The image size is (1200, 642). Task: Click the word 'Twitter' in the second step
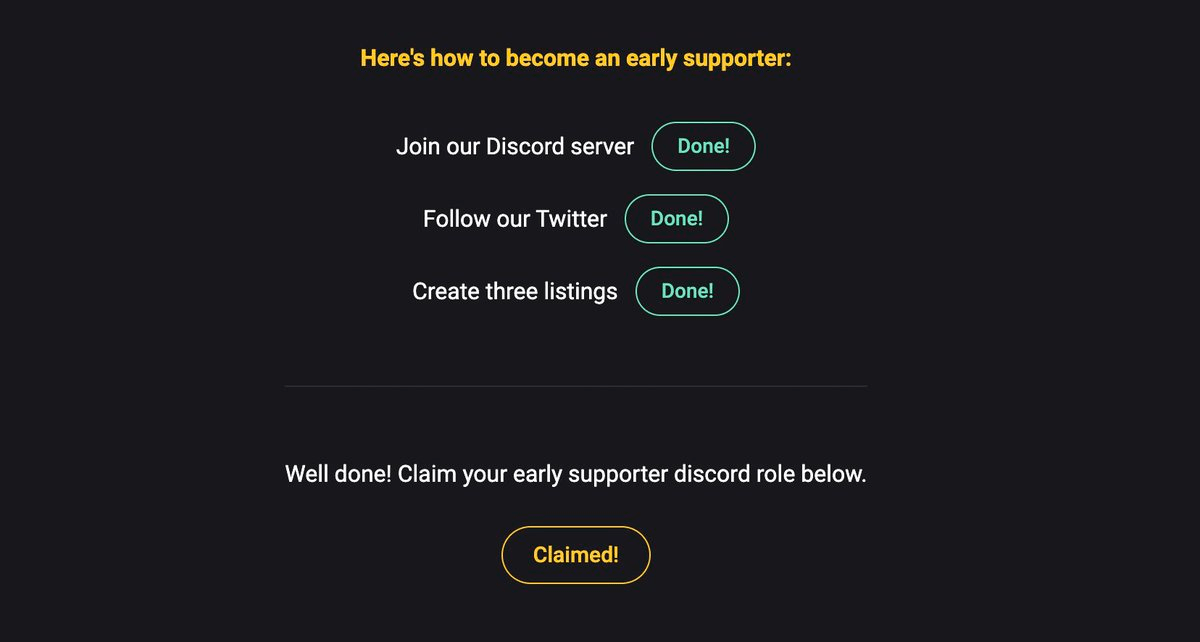[571, 219]
